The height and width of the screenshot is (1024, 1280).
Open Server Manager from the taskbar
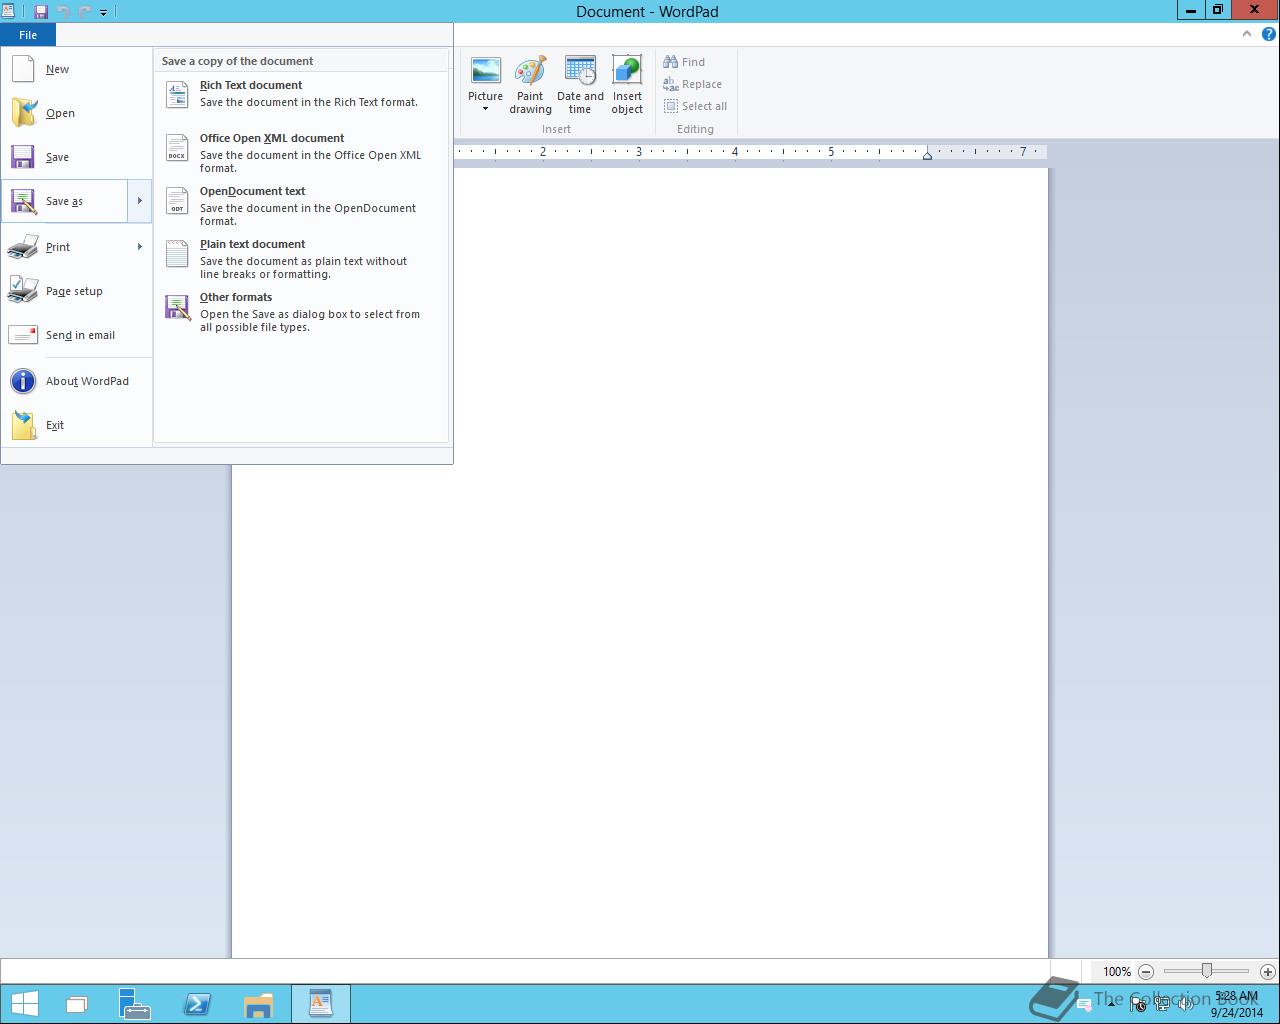click(x=134, y=1004)
